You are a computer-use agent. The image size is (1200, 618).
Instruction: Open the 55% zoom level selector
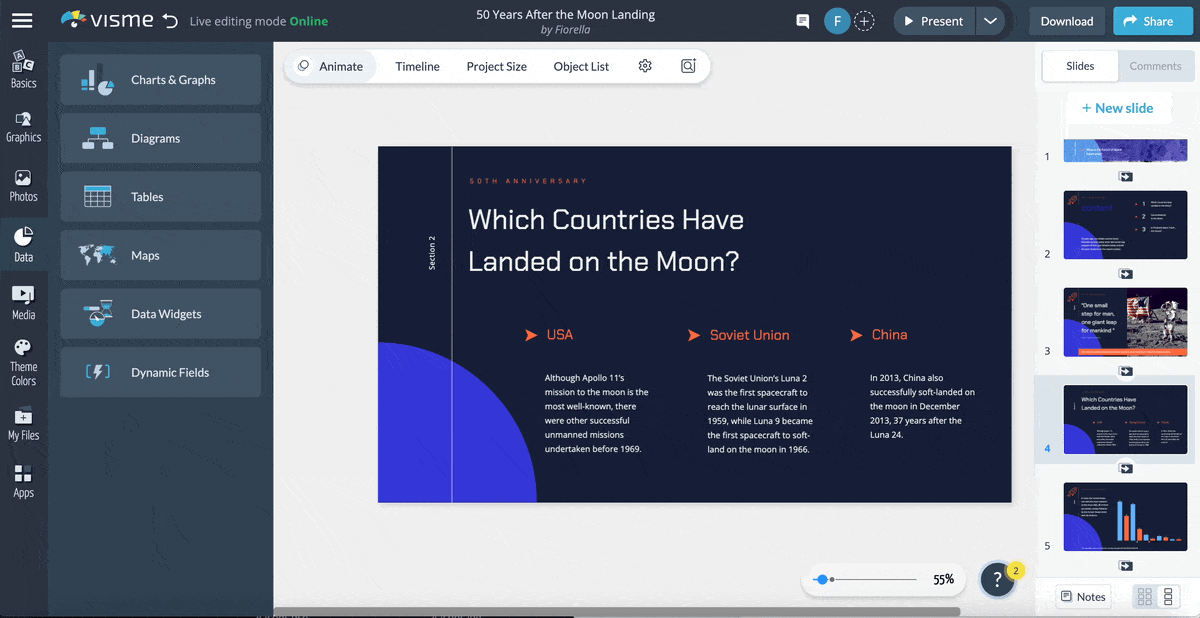(943, 579)
